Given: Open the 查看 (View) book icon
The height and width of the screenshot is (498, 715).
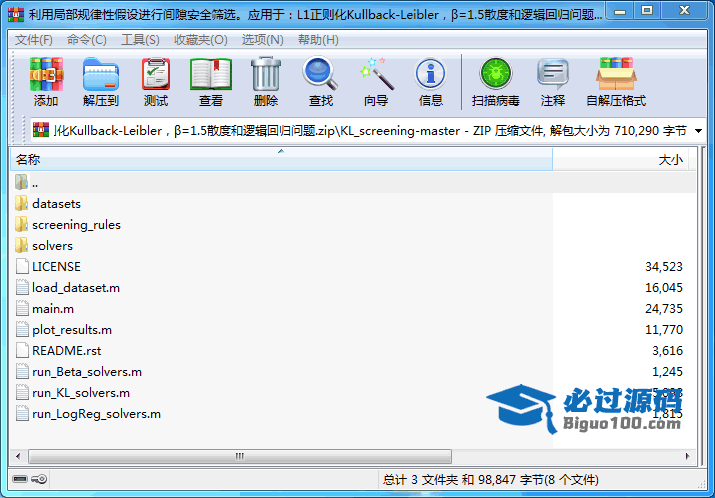Looking at the screenshot, I should pyautogui.click(x=210, y=75).
